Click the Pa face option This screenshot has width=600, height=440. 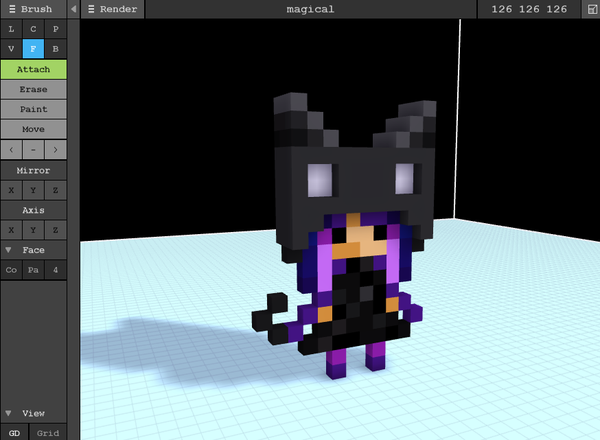pyautogui.click(x=33, y=270)
